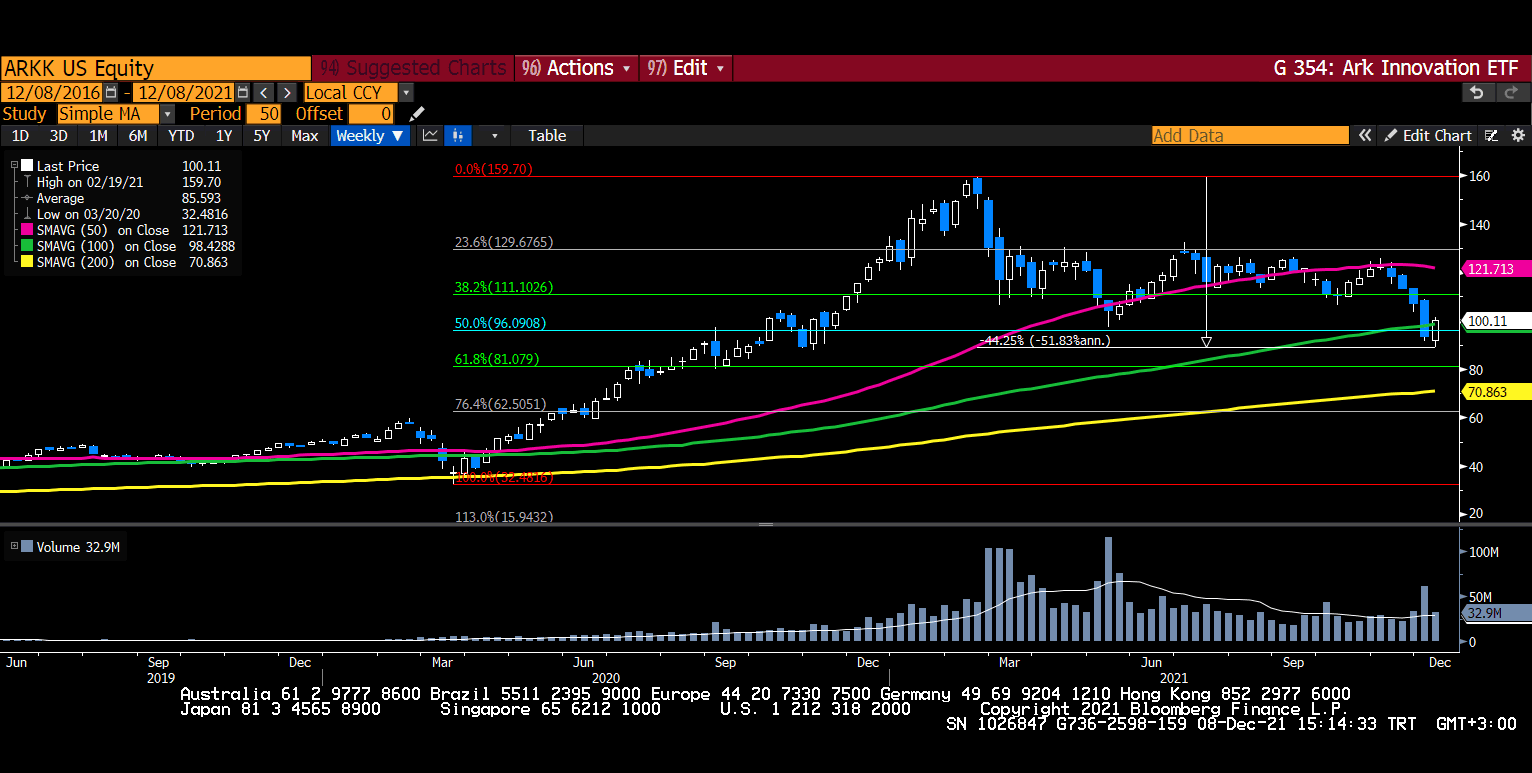Click the Edit Chart button

pos(1429,136)
